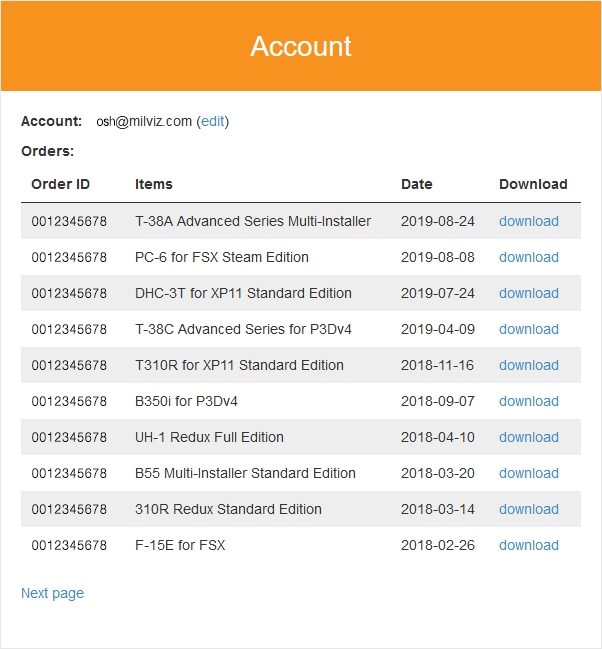Image resolution: width=602 pixels, height=649 pixels.
Task: Download F-15E for FSX
Action: point(528,545)
